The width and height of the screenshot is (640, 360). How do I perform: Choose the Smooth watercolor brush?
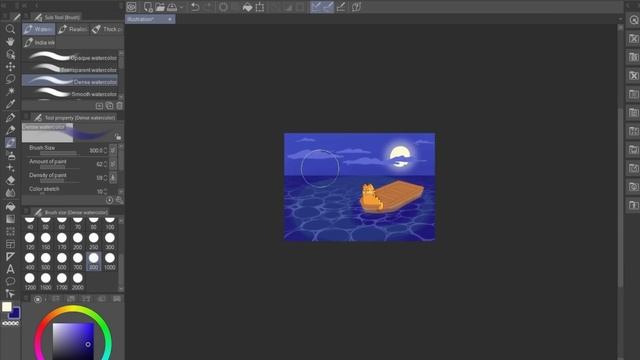click(x=70, y=93)
